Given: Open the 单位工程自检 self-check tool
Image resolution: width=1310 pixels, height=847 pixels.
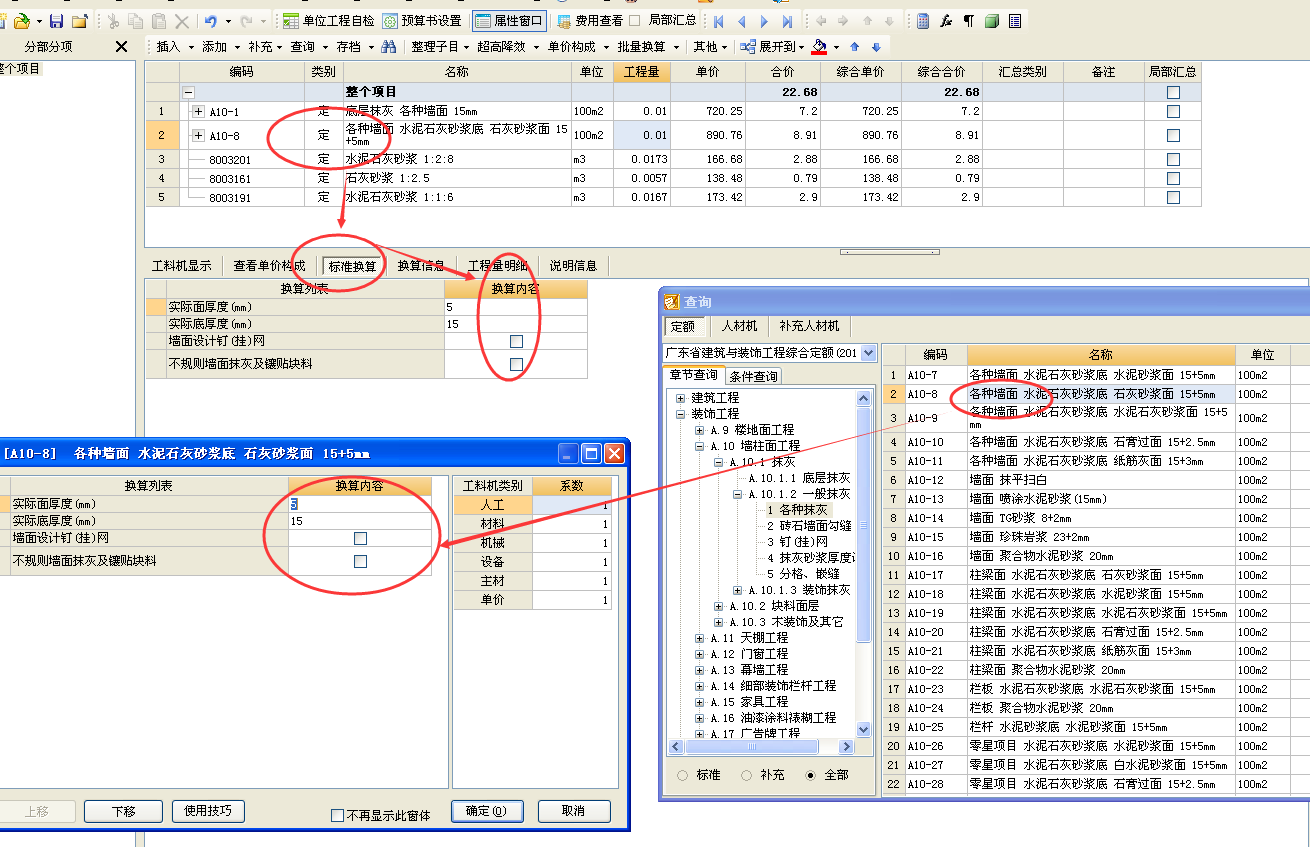Looking at the screenshot, I should [328, 20].
